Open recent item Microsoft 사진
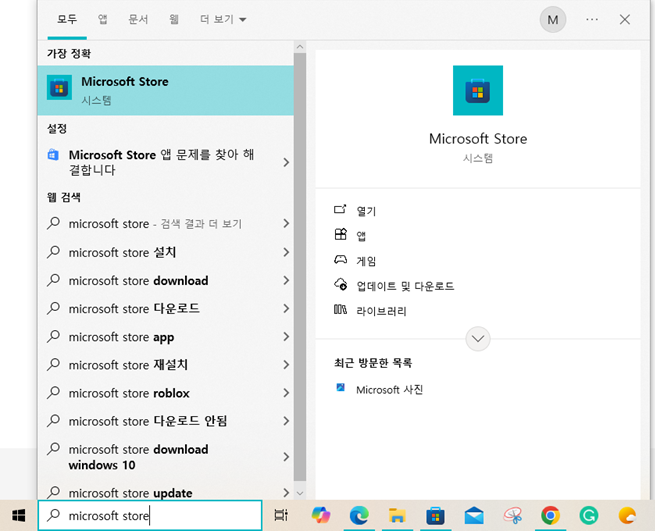The image size is (655, 531). (x=389, y=390)
